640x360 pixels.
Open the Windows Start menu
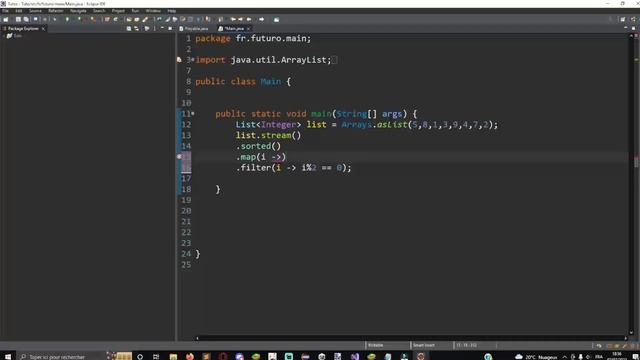pyautogui.click(x=8, y=356)
